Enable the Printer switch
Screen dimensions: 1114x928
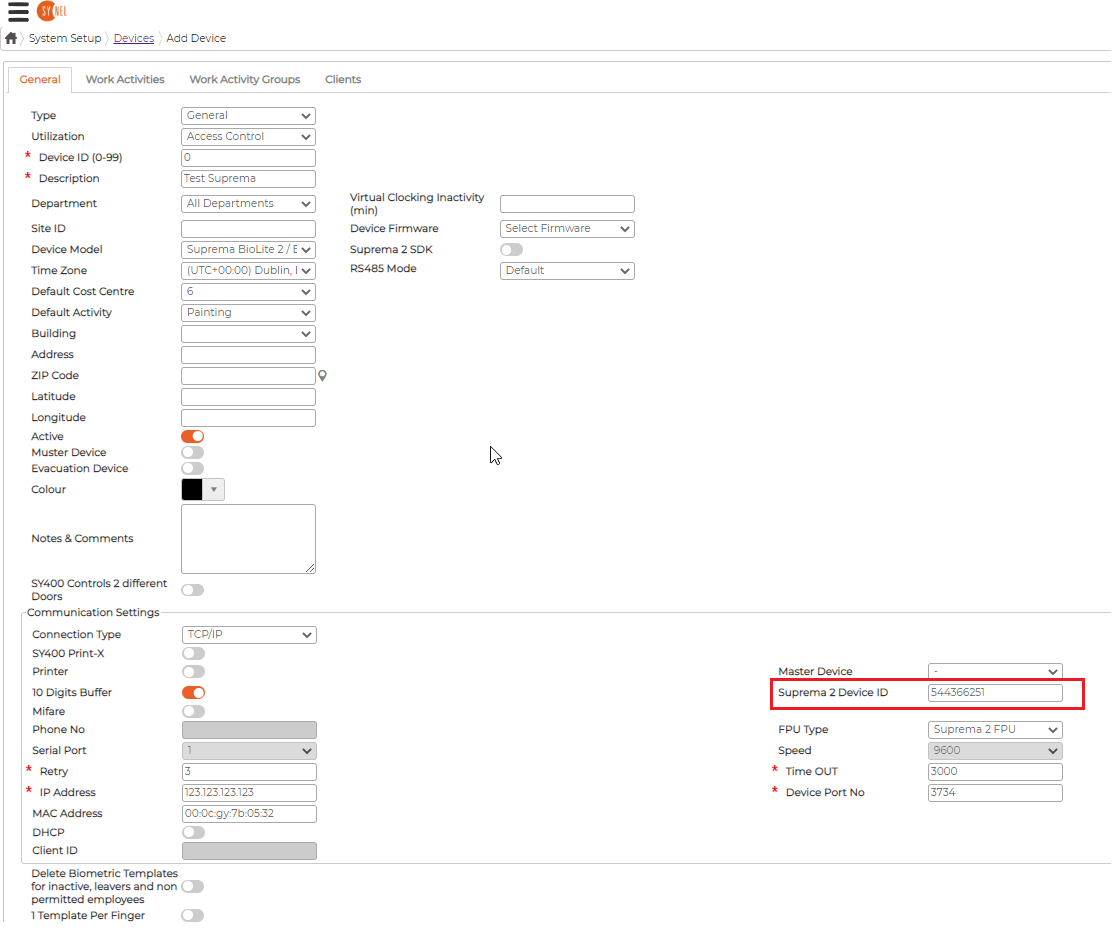pyautogui.click(x=193, y=671)
